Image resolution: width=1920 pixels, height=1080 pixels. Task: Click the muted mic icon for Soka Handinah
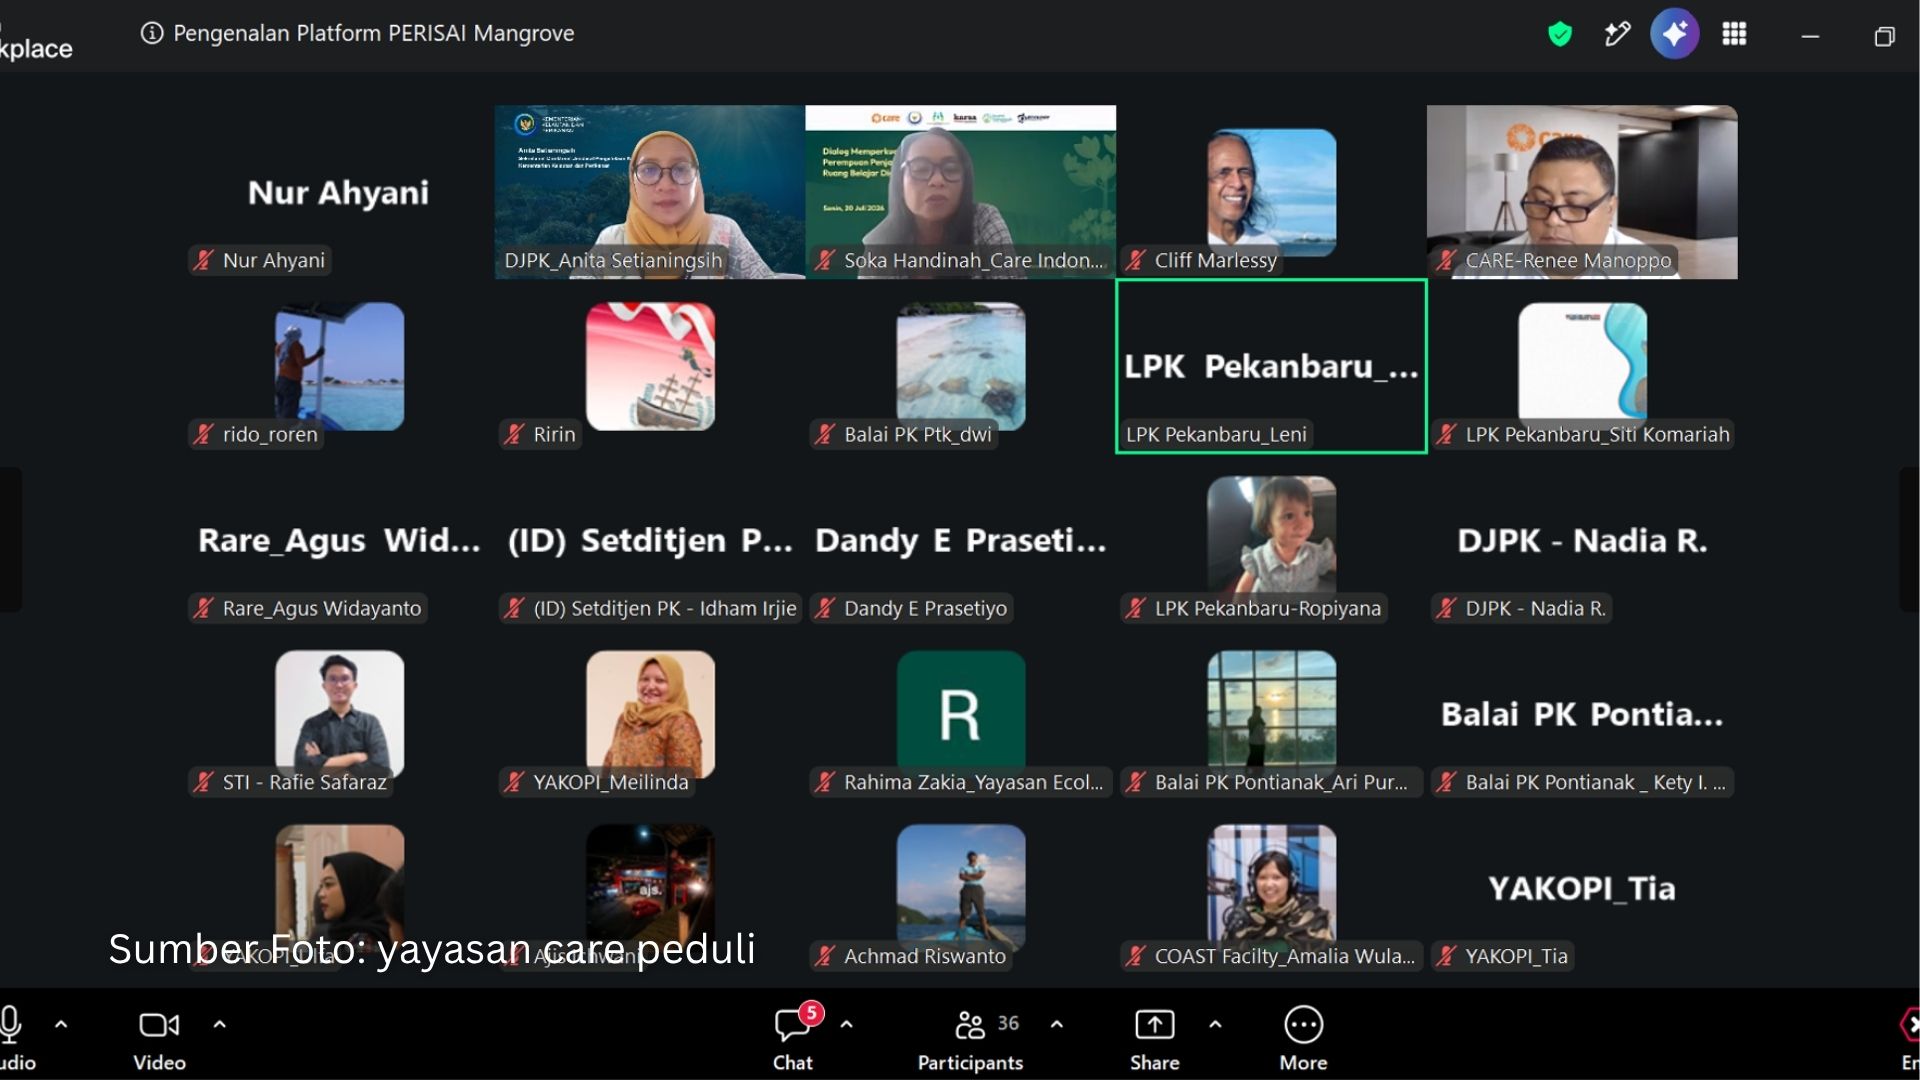[825, 260]
